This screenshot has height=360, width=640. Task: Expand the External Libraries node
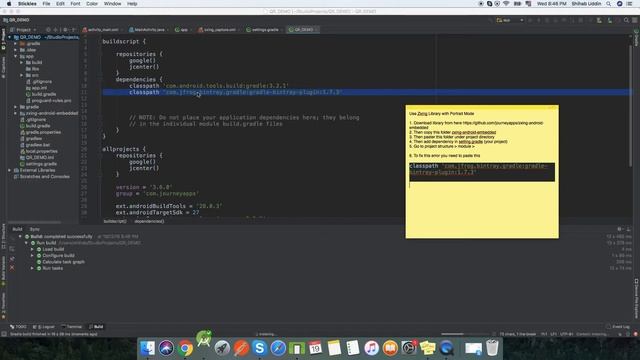(10, 170)
